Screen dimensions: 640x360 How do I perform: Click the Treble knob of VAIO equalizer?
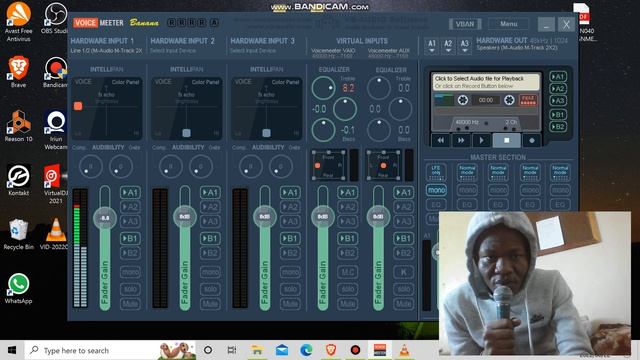323,88
